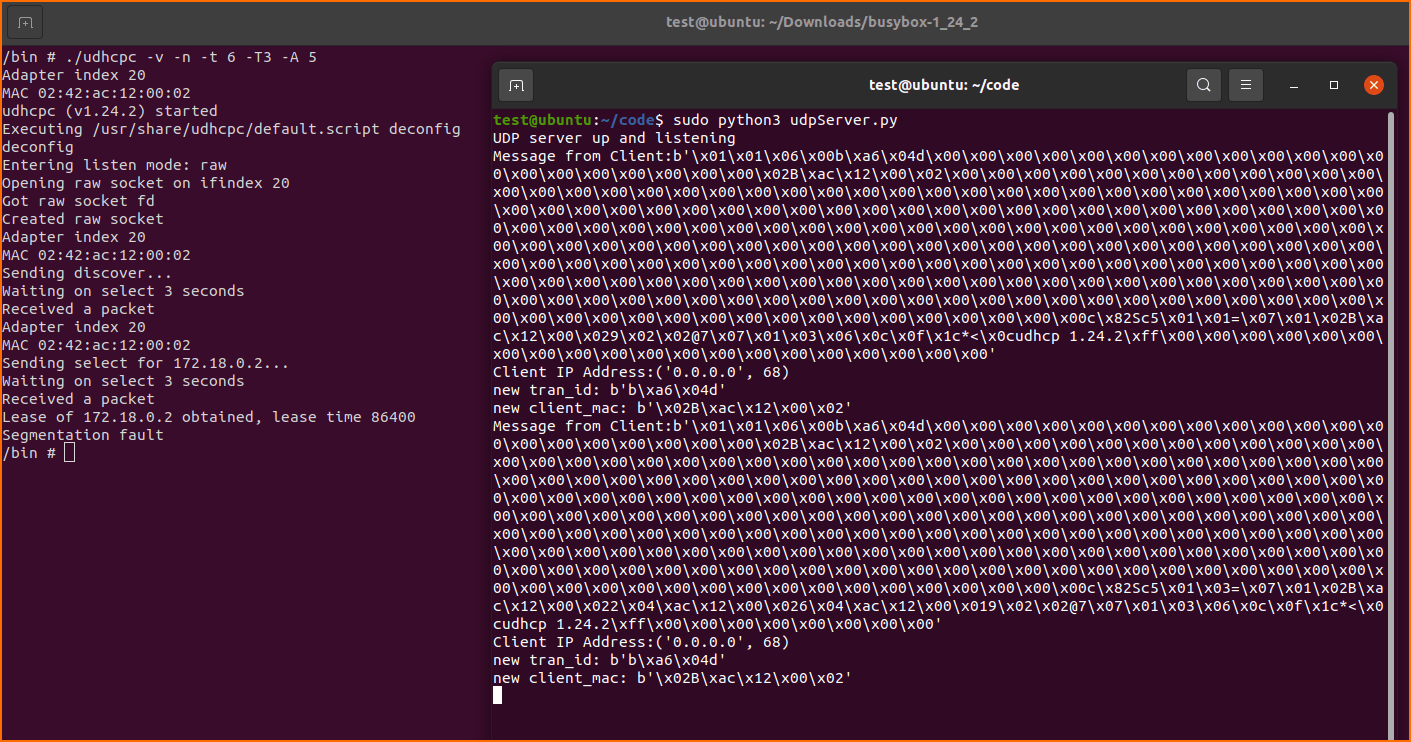
Task: Maximize the ~/code terminal window
Action: (x=1334, y=85)
